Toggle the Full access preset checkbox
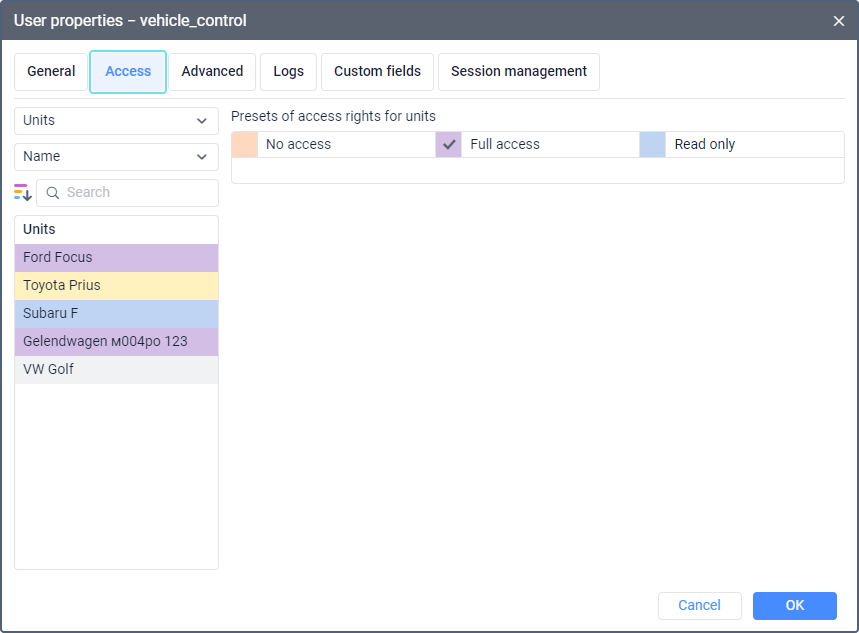The height and width of the screenshot is (633, 859). coord(449,144)
